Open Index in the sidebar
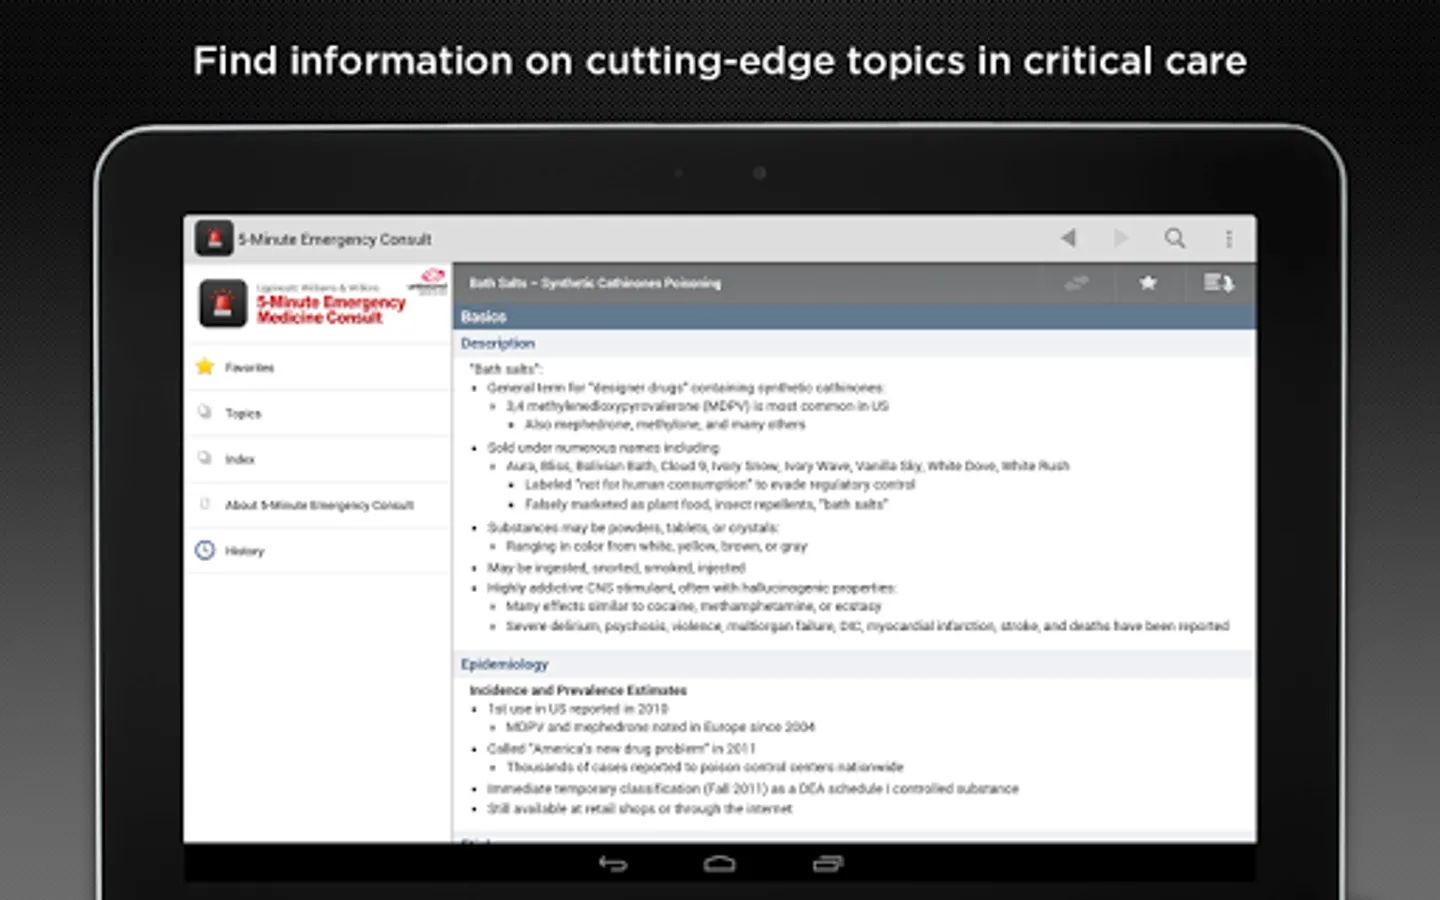Viewport: 1440px width, 900px height. pos(317,459)
